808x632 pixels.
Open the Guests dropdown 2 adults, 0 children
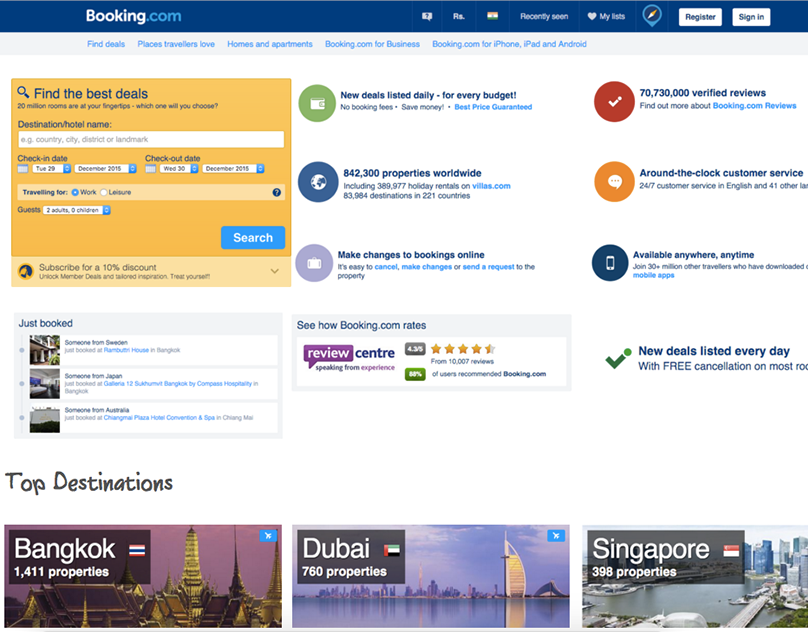(77, 210)
